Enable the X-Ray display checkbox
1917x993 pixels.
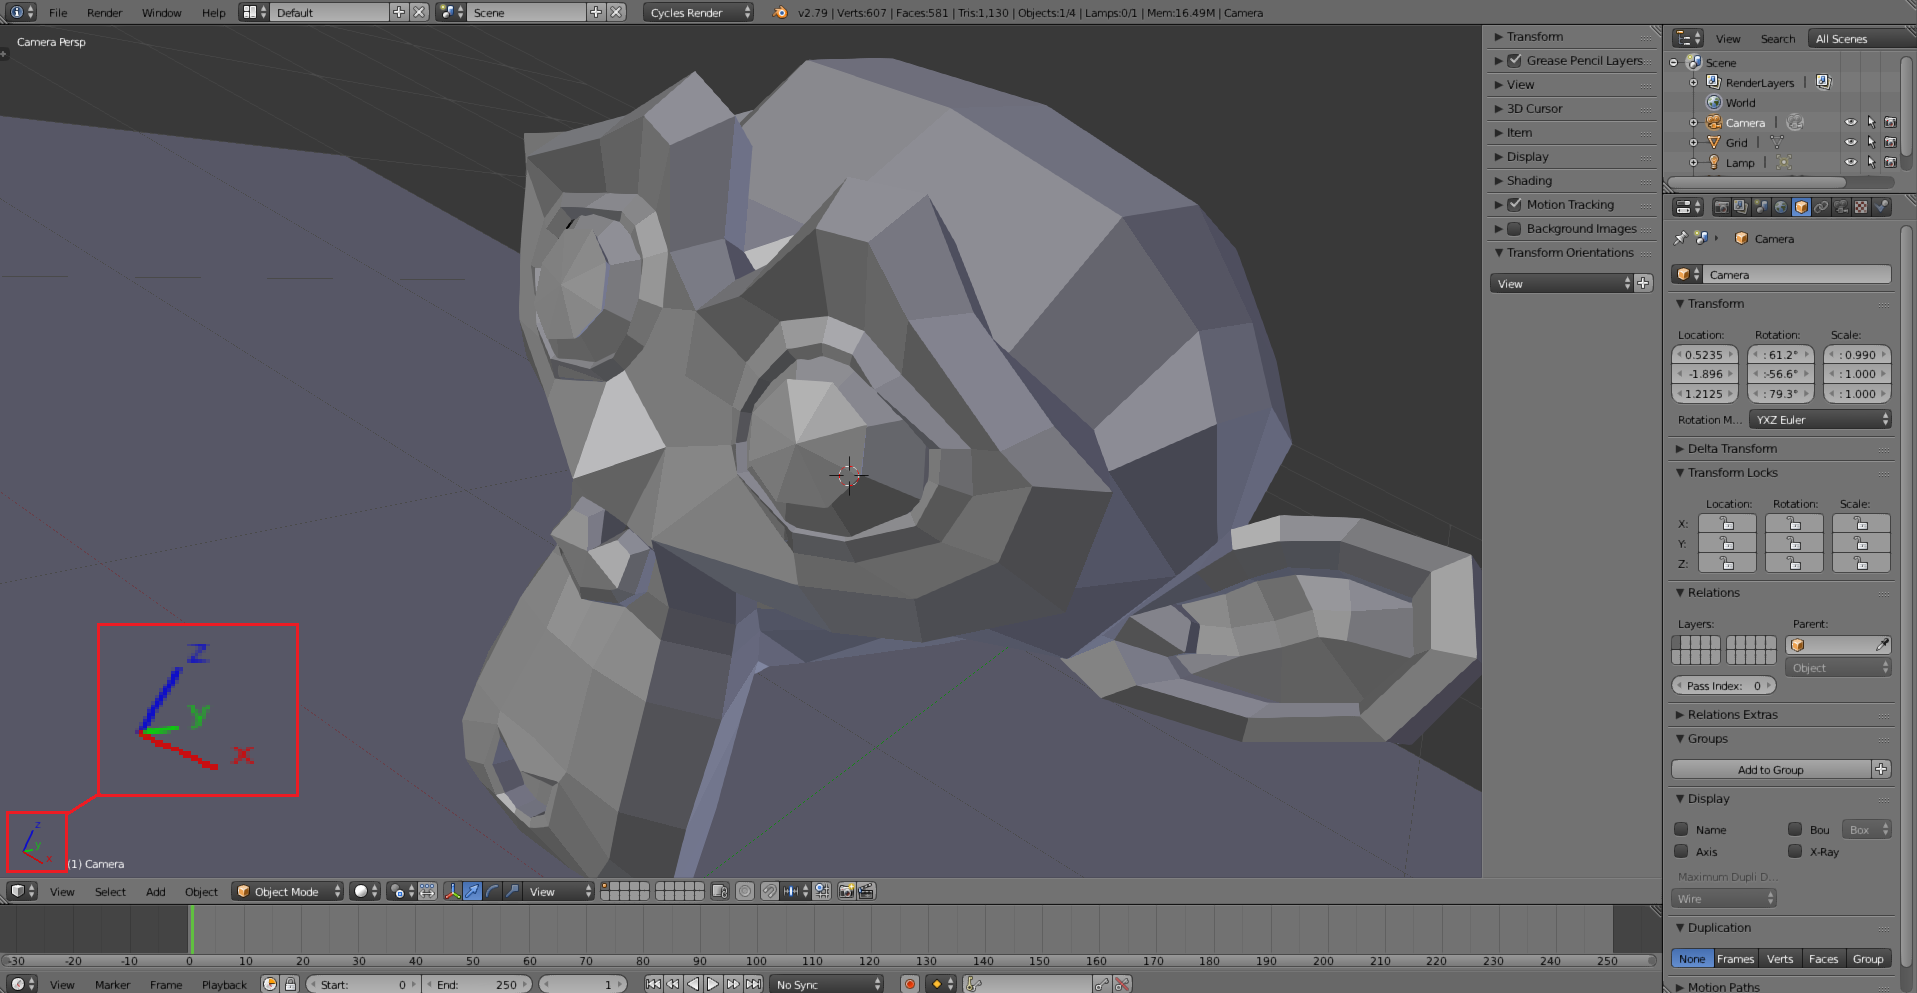coord(1795,851)
